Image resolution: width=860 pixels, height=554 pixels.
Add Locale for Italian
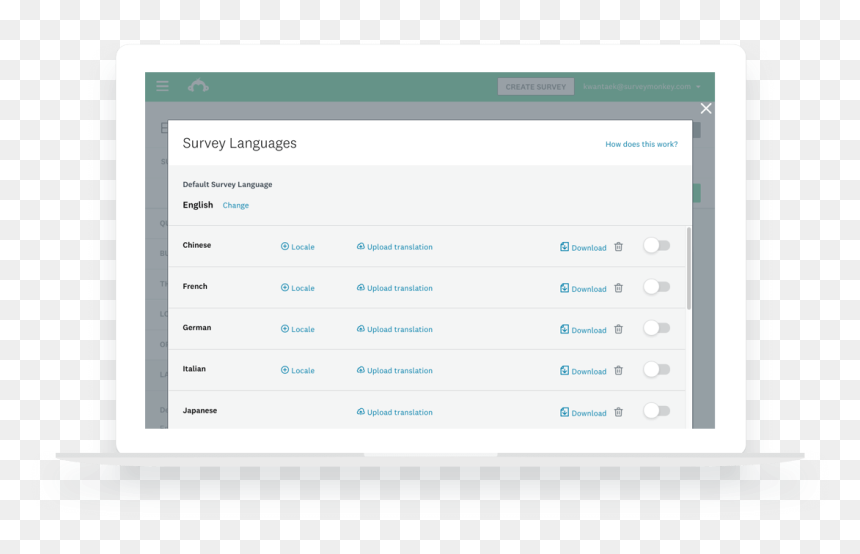[298, 370]
